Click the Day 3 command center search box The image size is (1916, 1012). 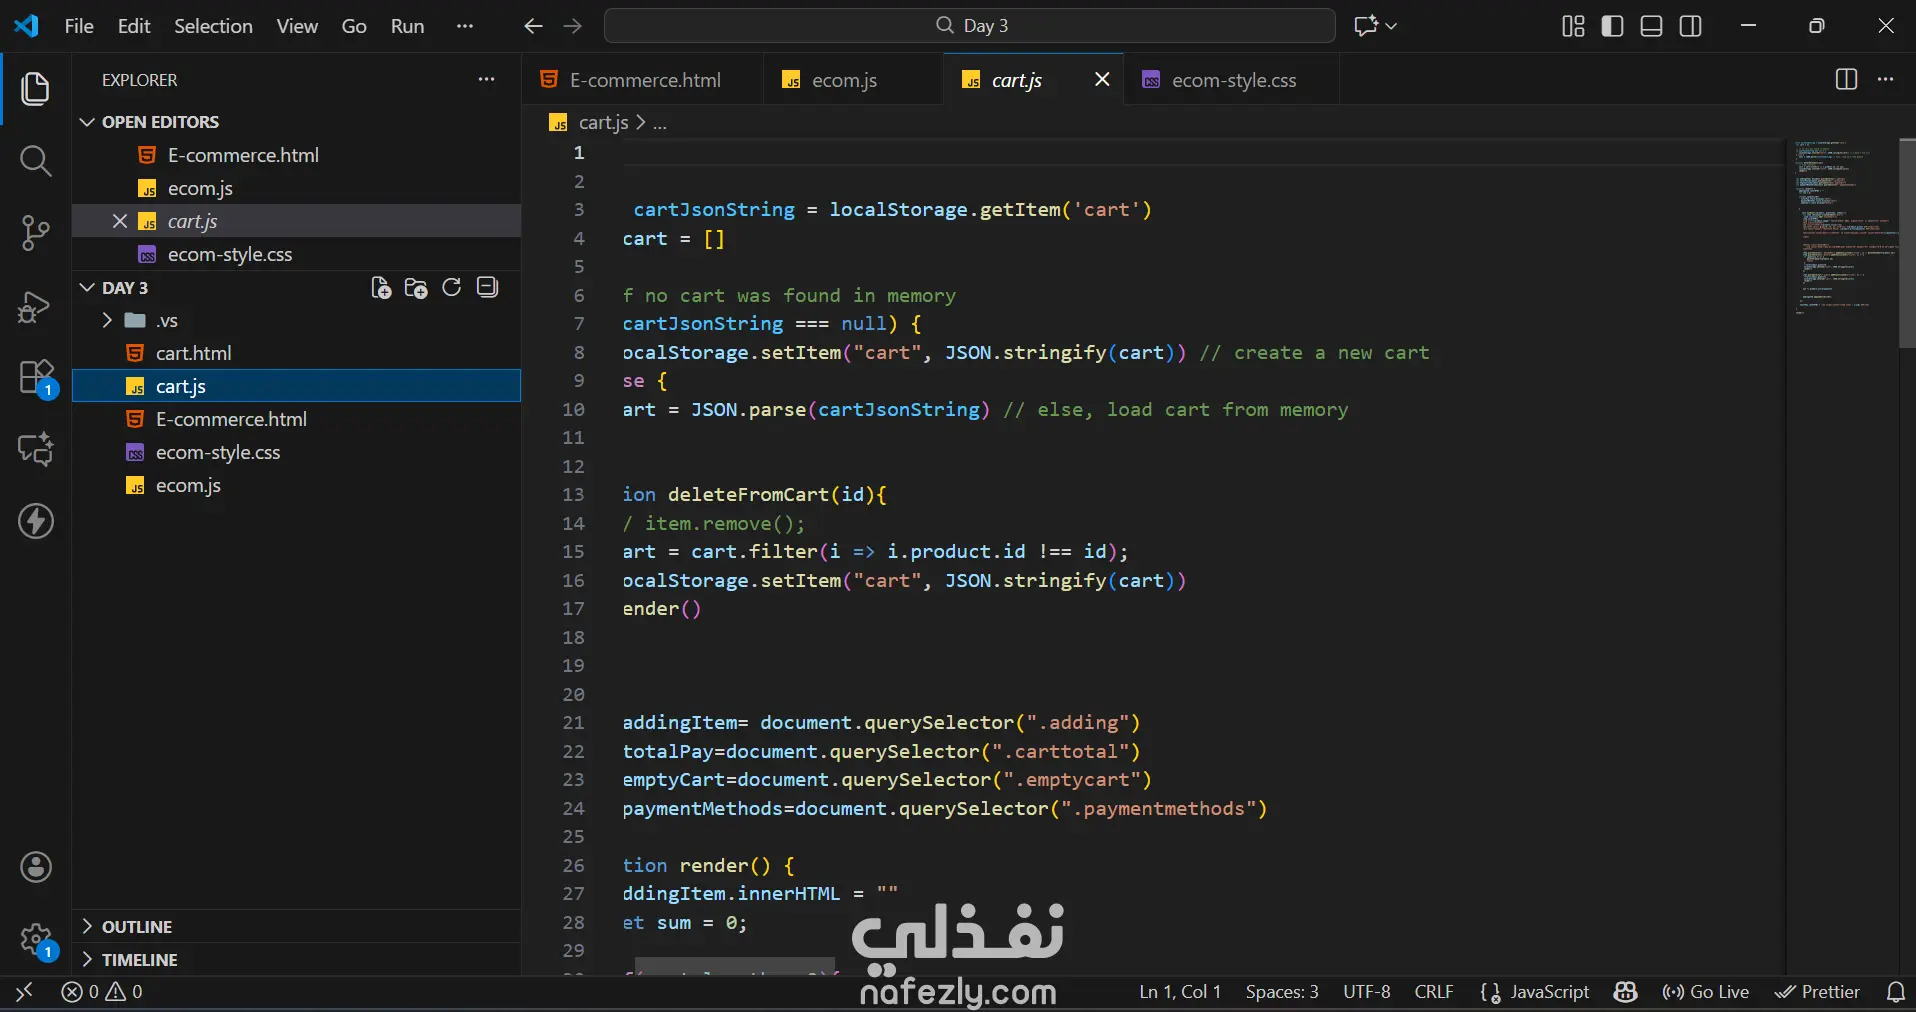tap(970, 26)
